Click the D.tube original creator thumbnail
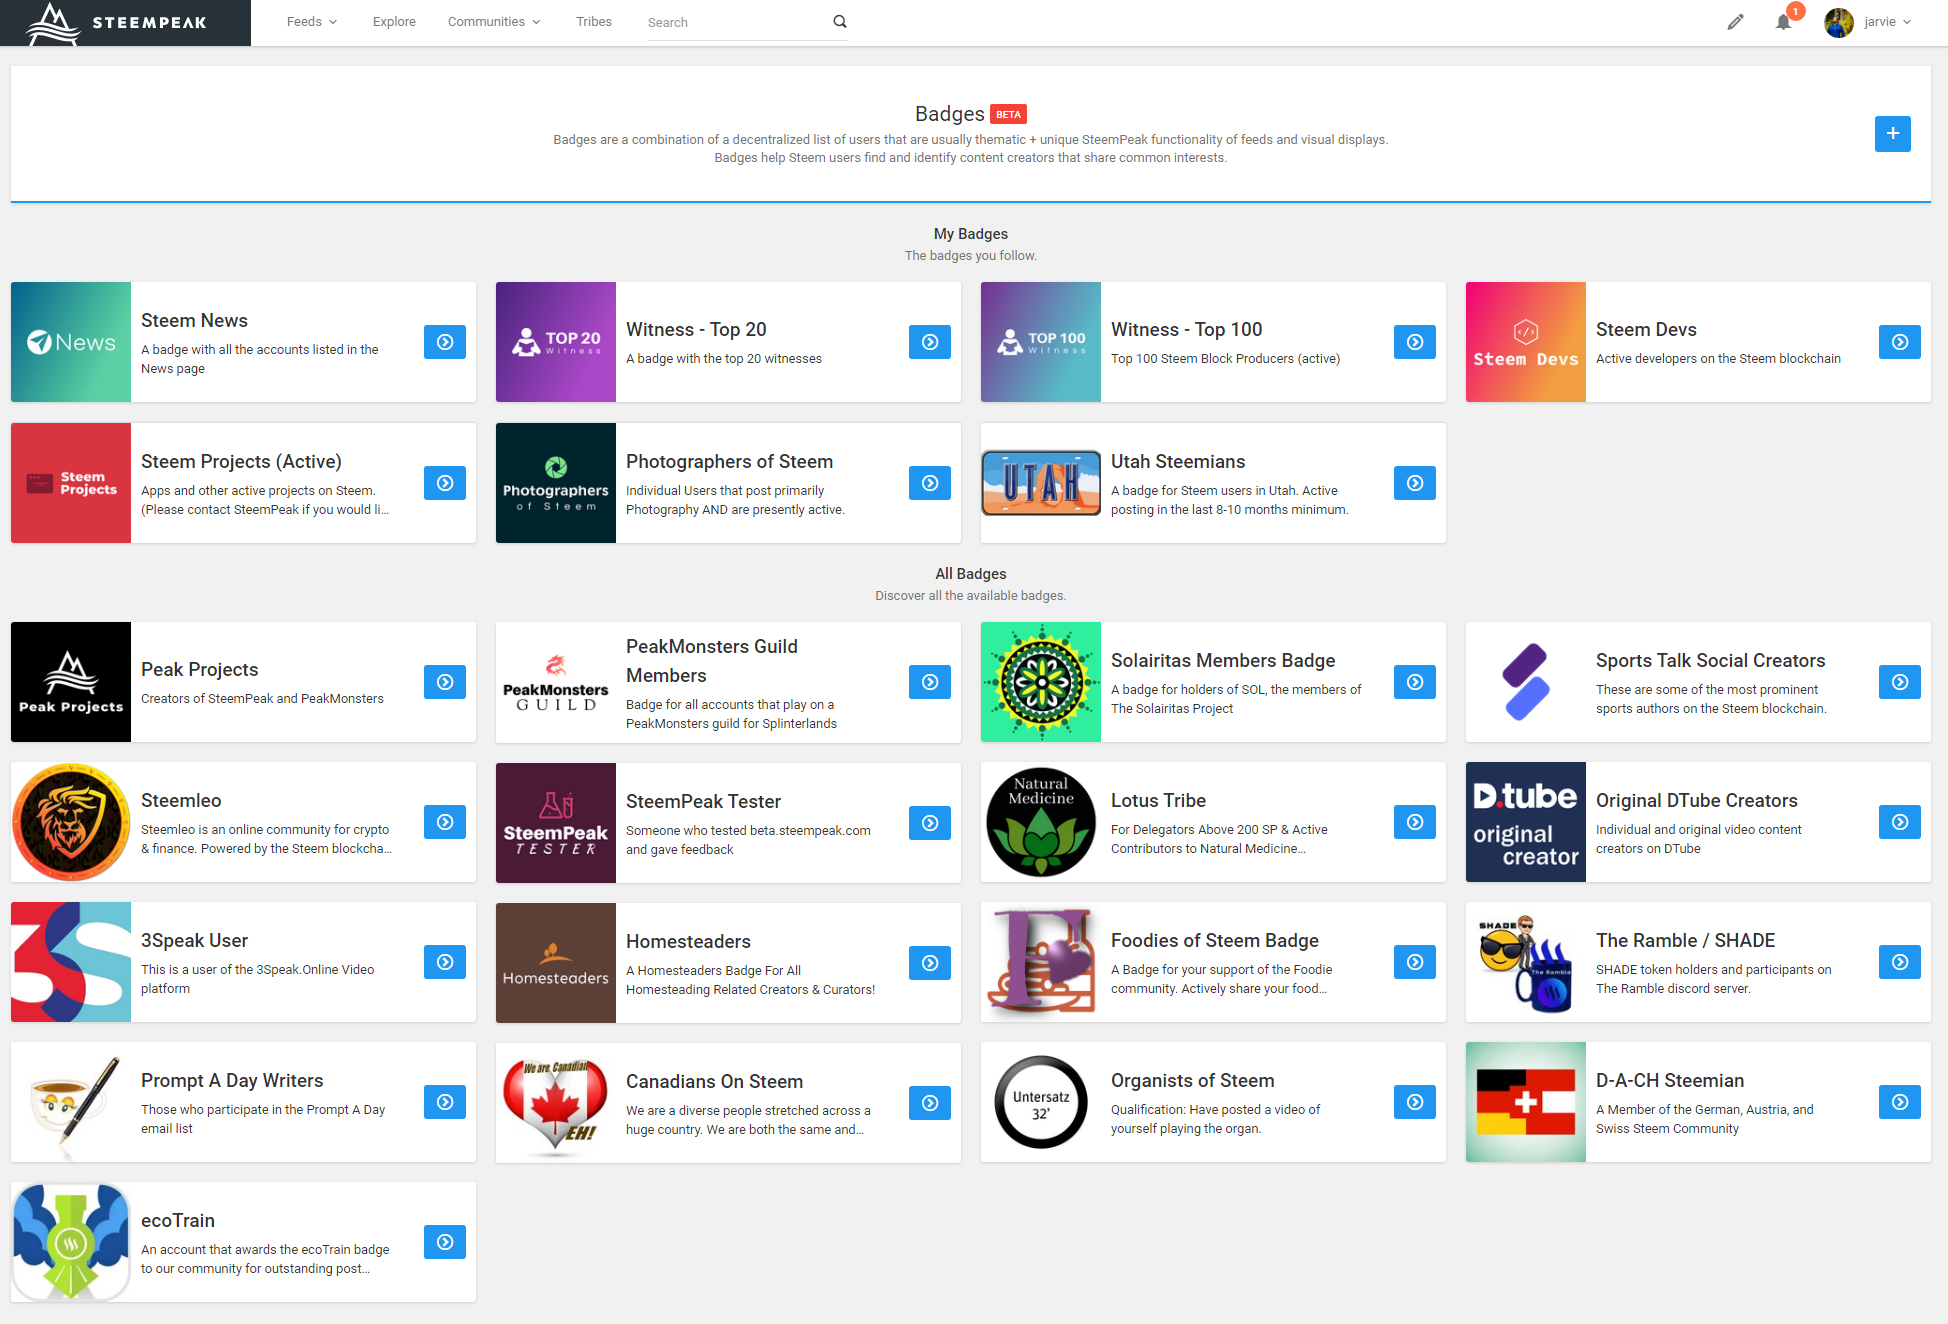This screenshot has width=1948, height=1324. [1526, 822]
